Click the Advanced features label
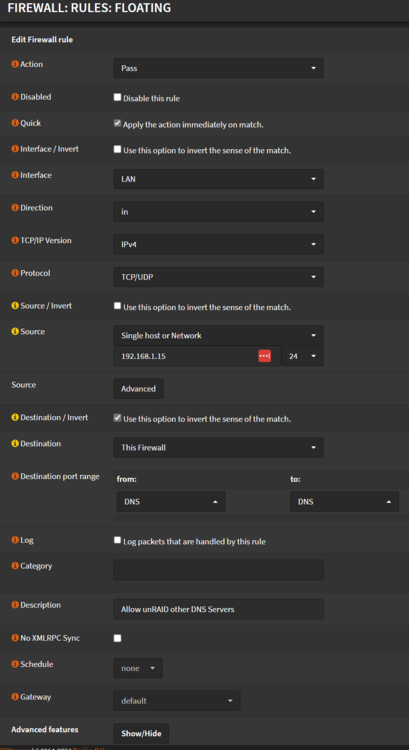The height and width of the screenshot is (750, 409). tap(45, 729)
